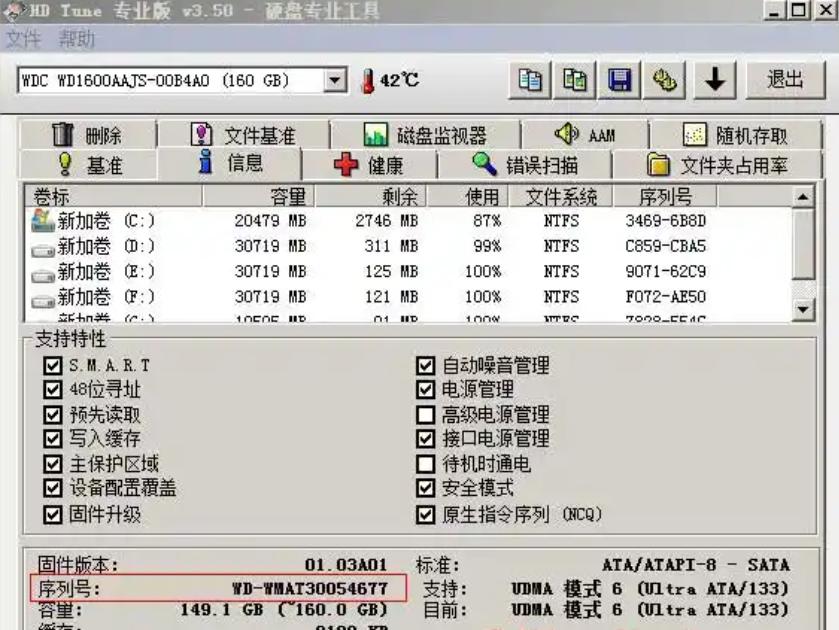Image resolution: width=839 pixels, height=630 pixels.
Task: Open the WDC WD1600AAJS drive dropdown
Action: coord(335,81)
